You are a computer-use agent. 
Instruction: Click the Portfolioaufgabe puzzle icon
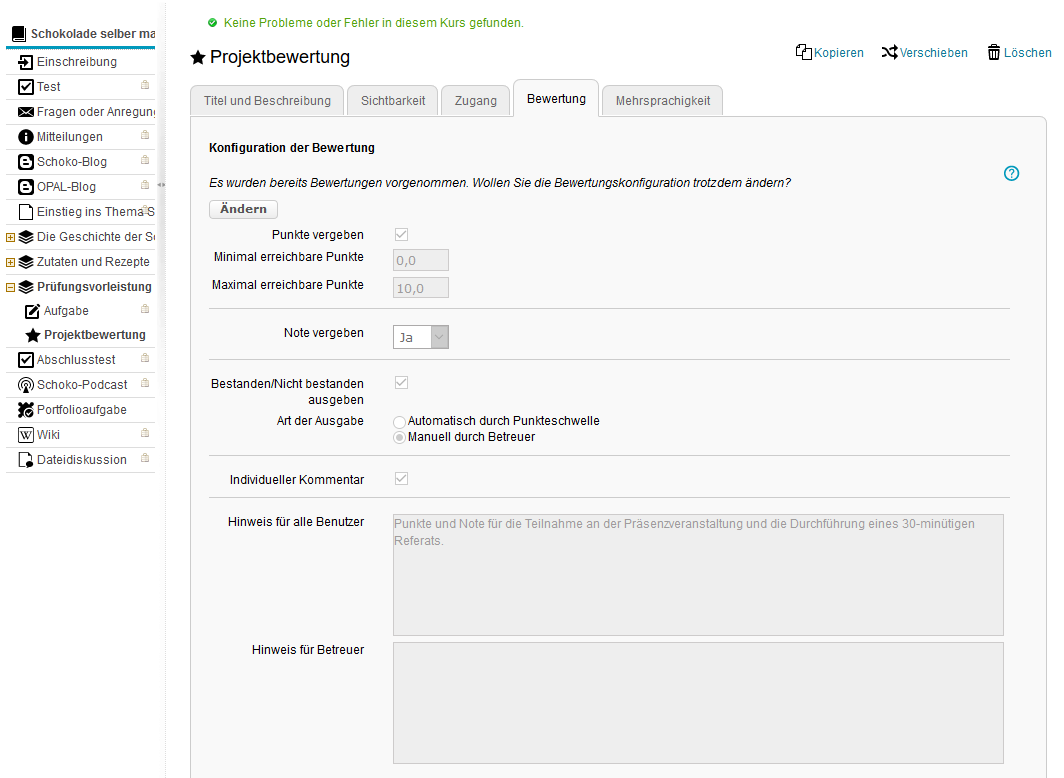26,410
